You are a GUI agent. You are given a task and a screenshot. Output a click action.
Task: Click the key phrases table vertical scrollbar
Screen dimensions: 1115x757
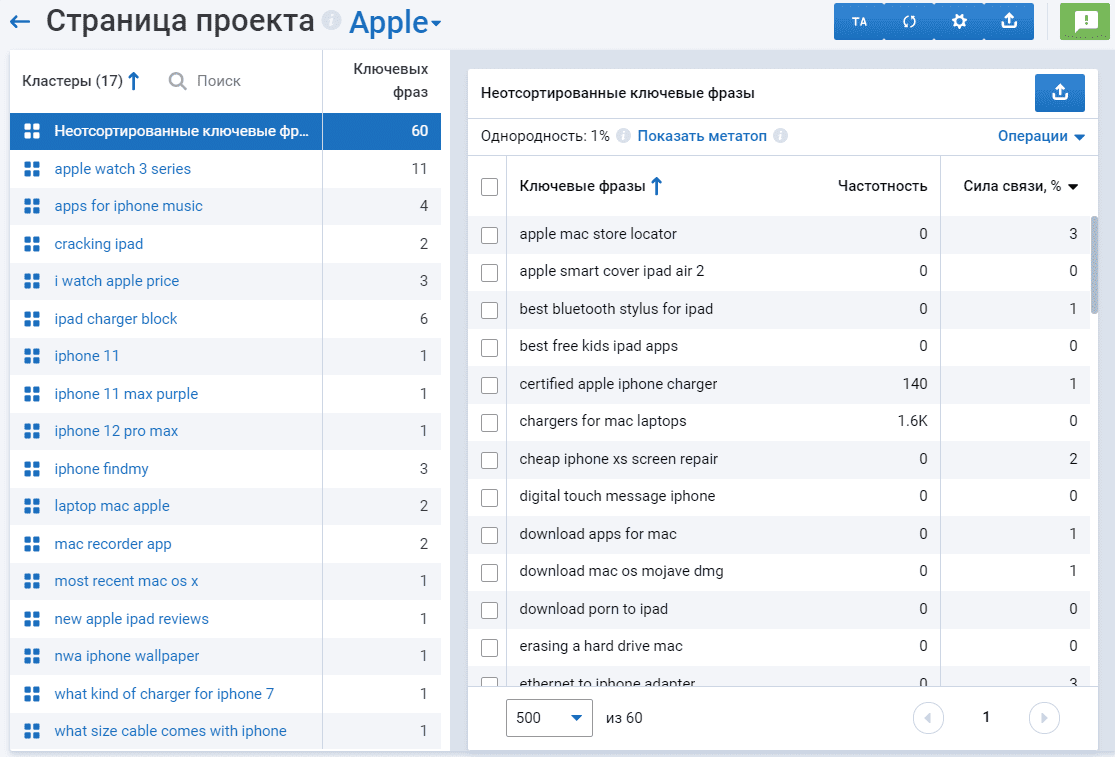click(1094, 264)
